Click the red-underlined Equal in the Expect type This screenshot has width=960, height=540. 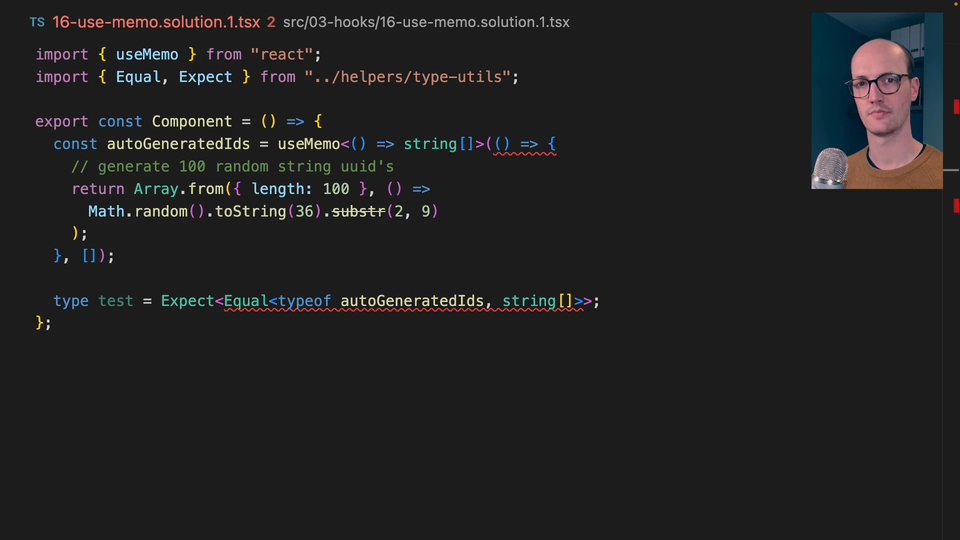246,300
